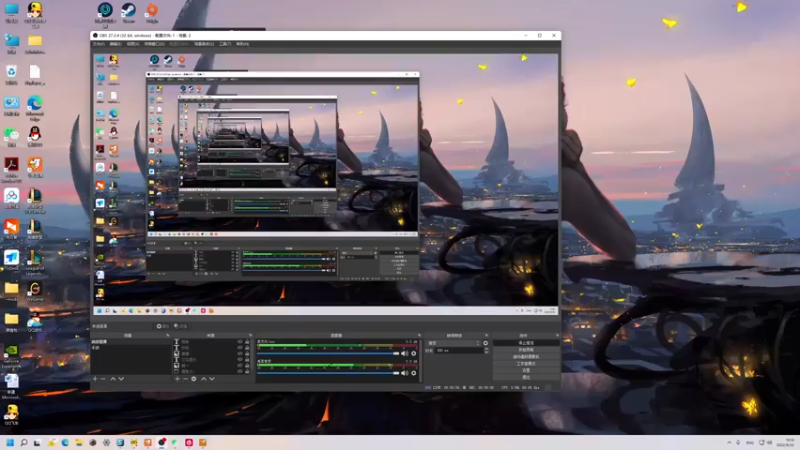Expand hidden system tray icons chevron

729,442
